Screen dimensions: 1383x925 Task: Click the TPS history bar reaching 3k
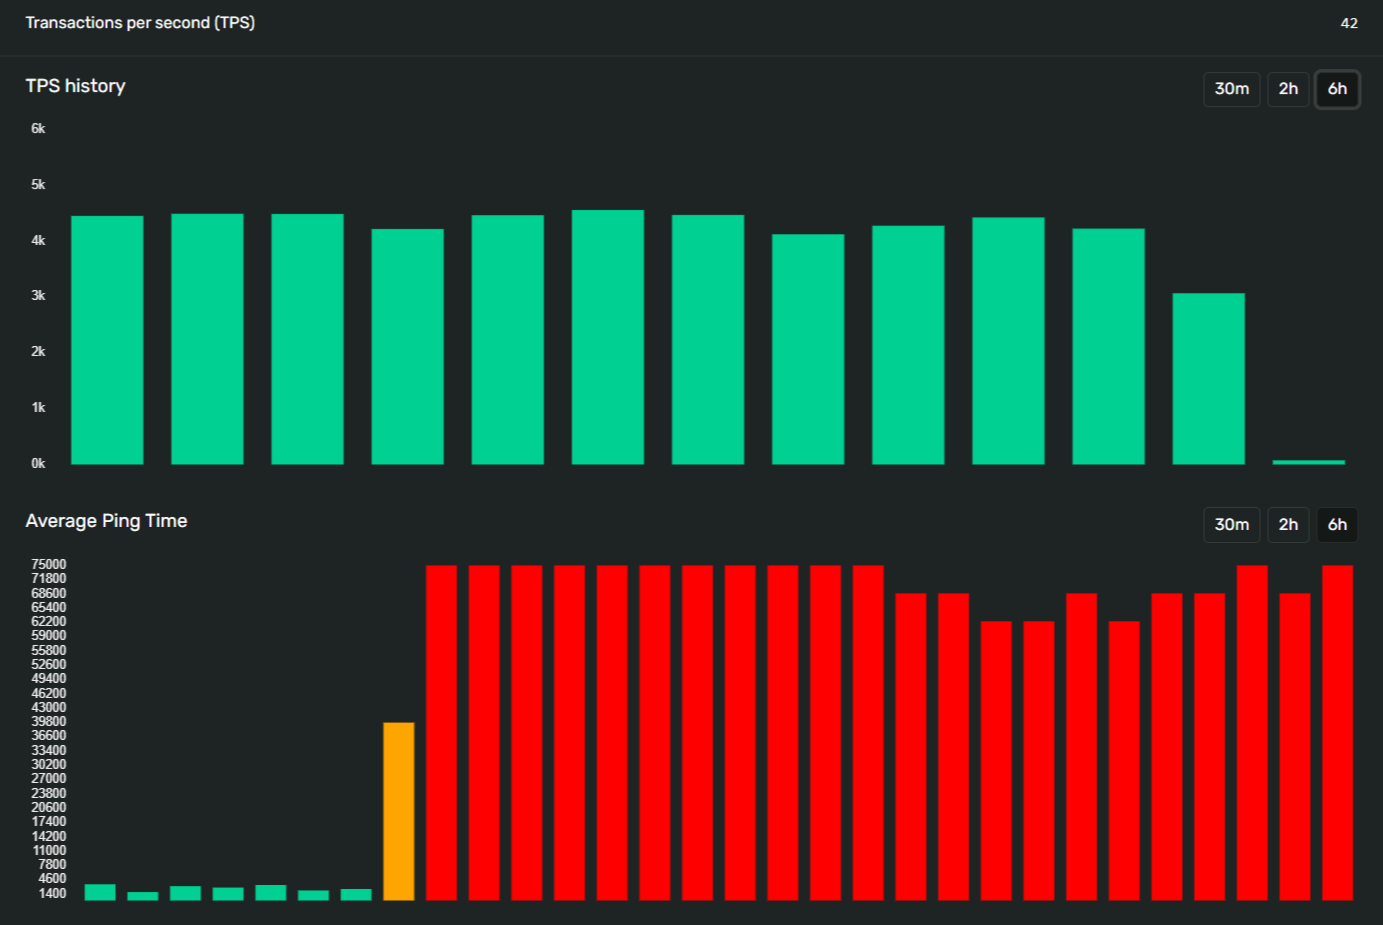pos(1208,379)
